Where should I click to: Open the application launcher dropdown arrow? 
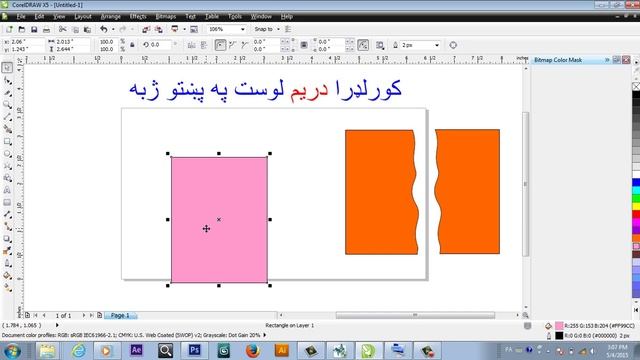184,29
